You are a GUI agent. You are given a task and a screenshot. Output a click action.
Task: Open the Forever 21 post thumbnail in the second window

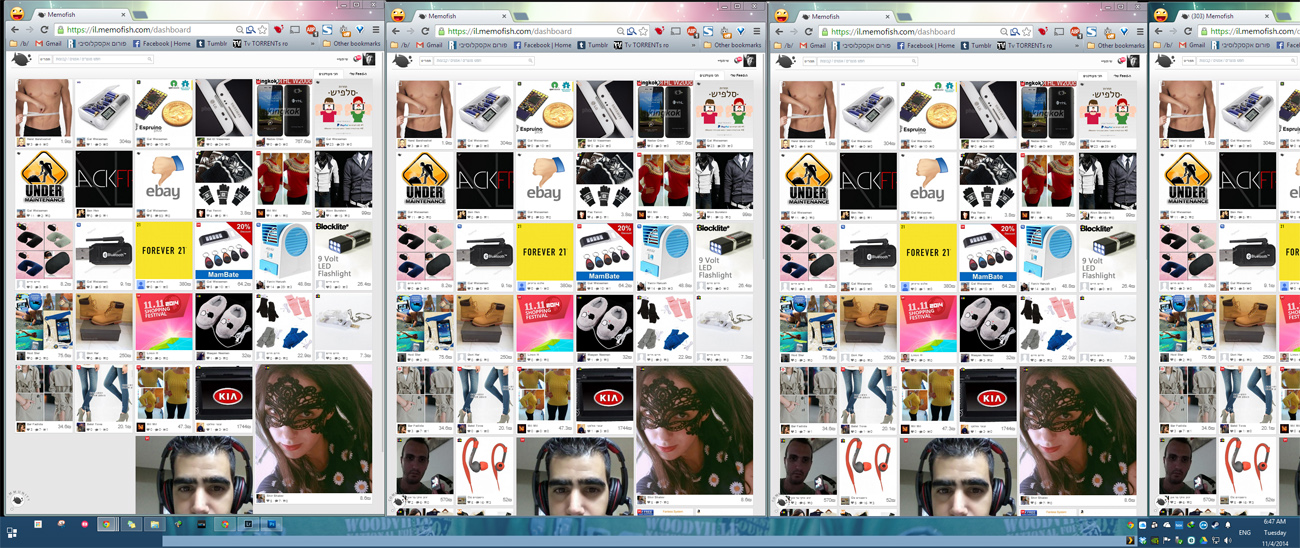[x=545, y=251]
